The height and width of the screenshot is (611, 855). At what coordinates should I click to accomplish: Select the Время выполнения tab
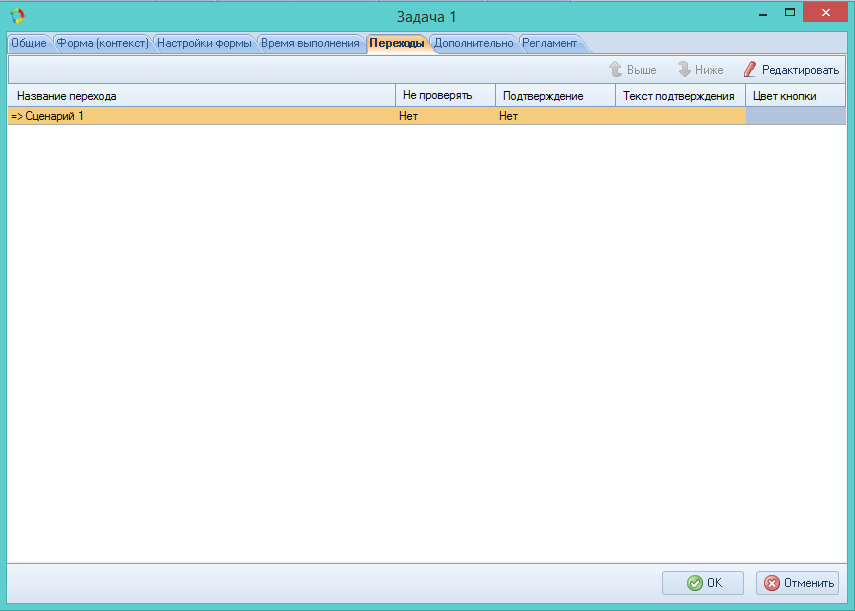(310, 43)
